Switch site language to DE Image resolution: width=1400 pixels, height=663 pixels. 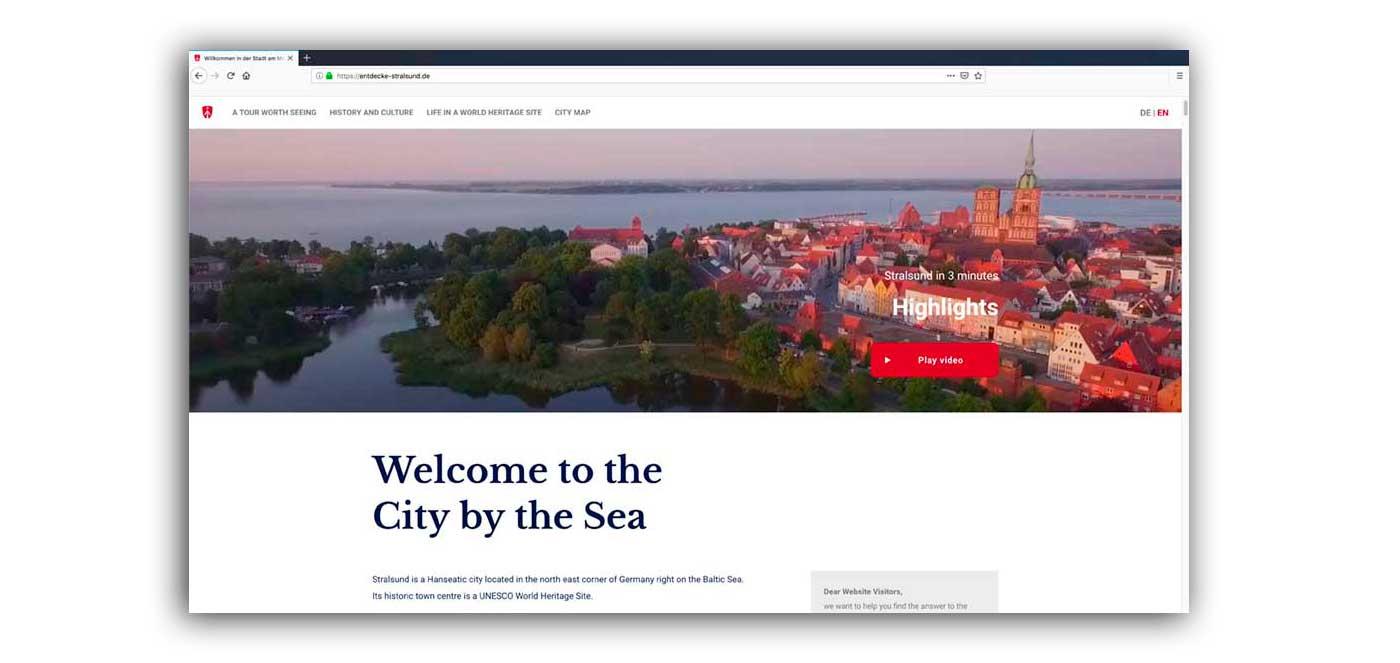(1145, 113)
